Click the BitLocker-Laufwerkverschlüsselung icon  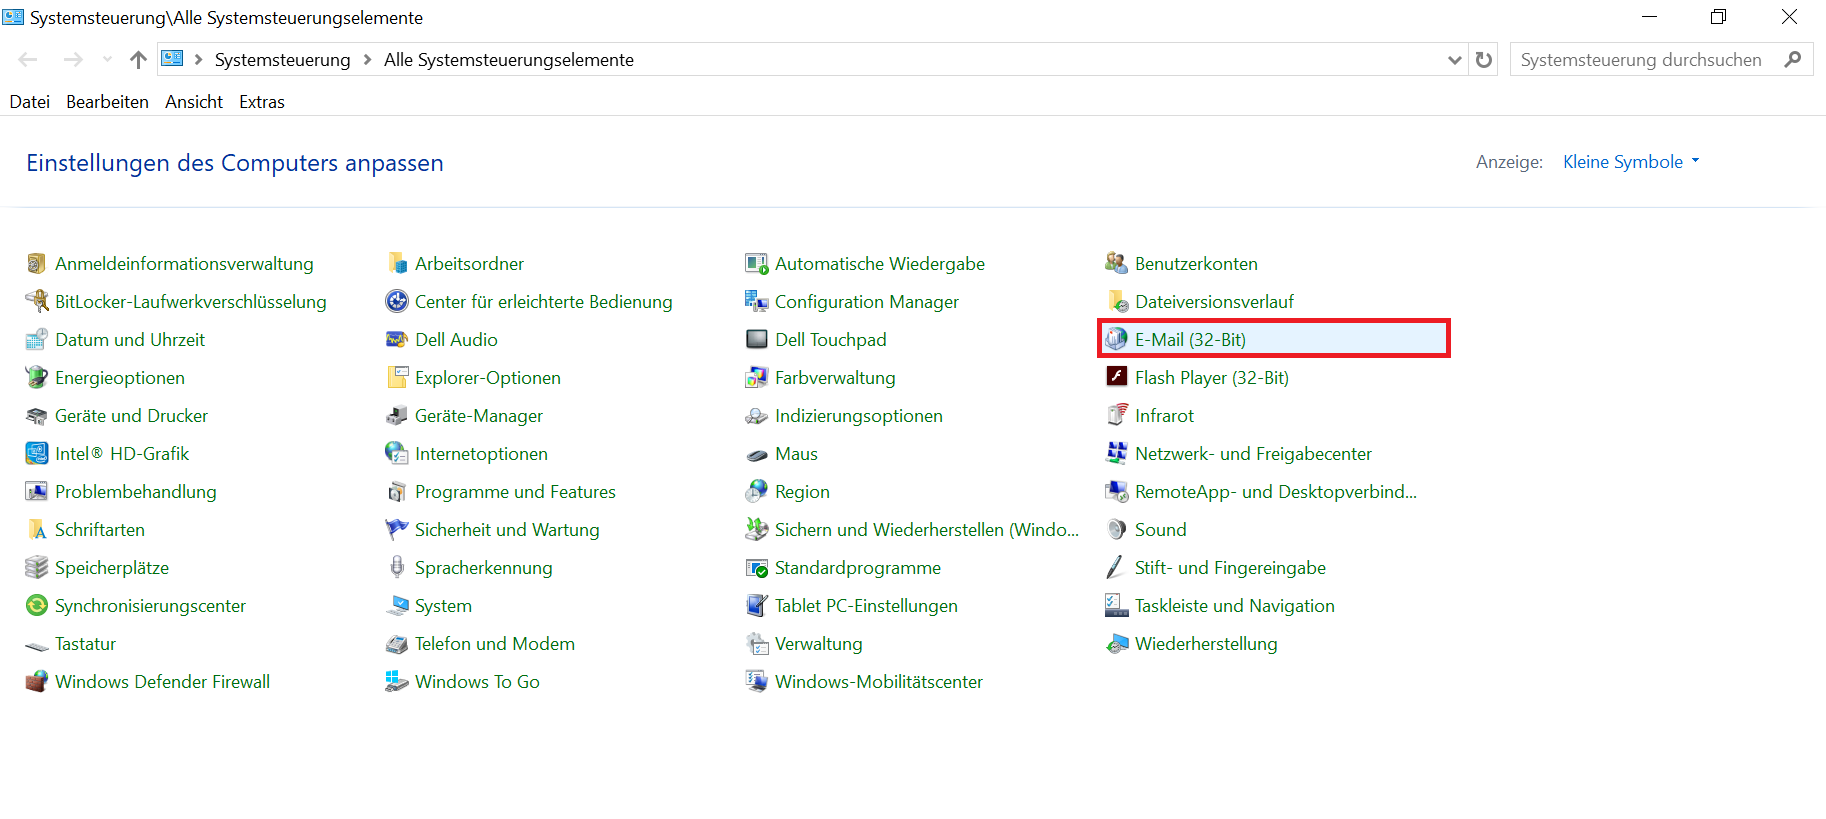pos(36,302)
